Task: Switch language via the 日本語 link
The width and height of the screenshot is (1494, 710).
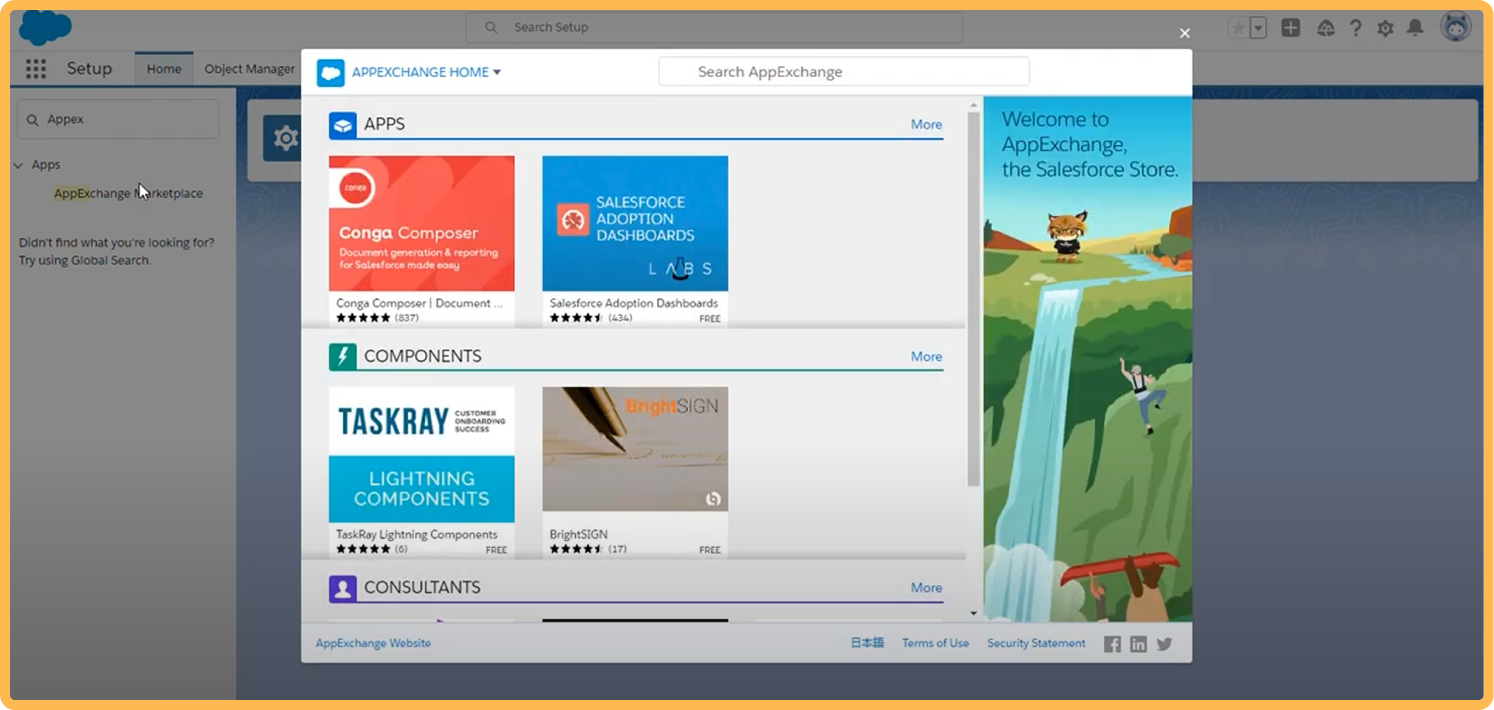Action: [867, 643]
